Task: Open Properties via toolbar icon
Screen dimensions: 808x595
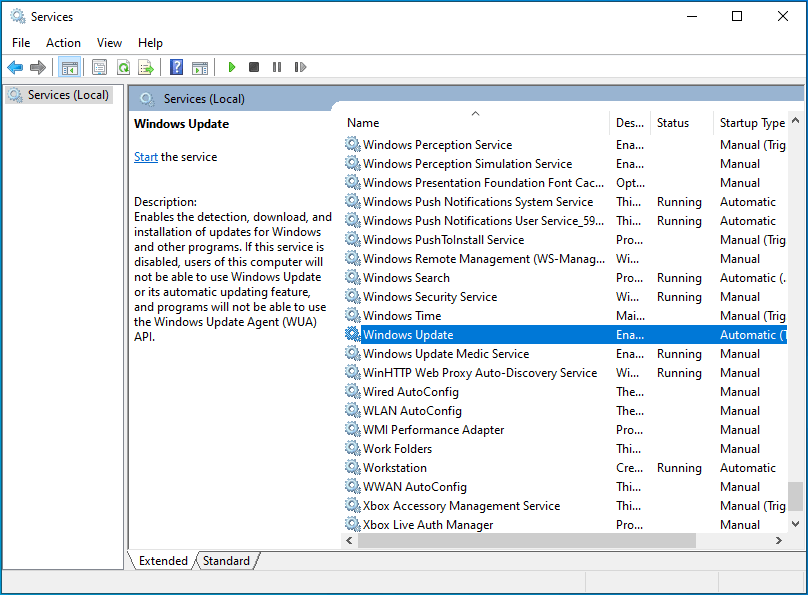Action: 99,67
